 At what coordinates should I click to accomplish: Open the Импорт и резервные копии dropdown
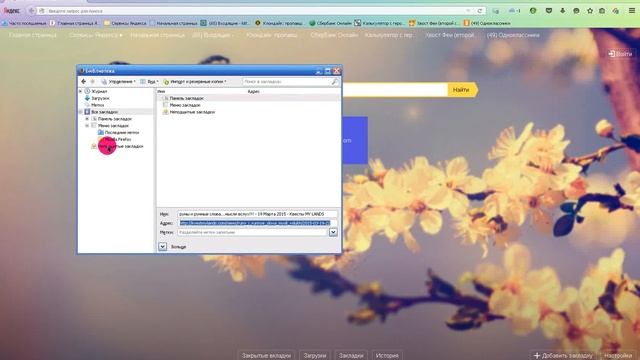coord(195,82)
